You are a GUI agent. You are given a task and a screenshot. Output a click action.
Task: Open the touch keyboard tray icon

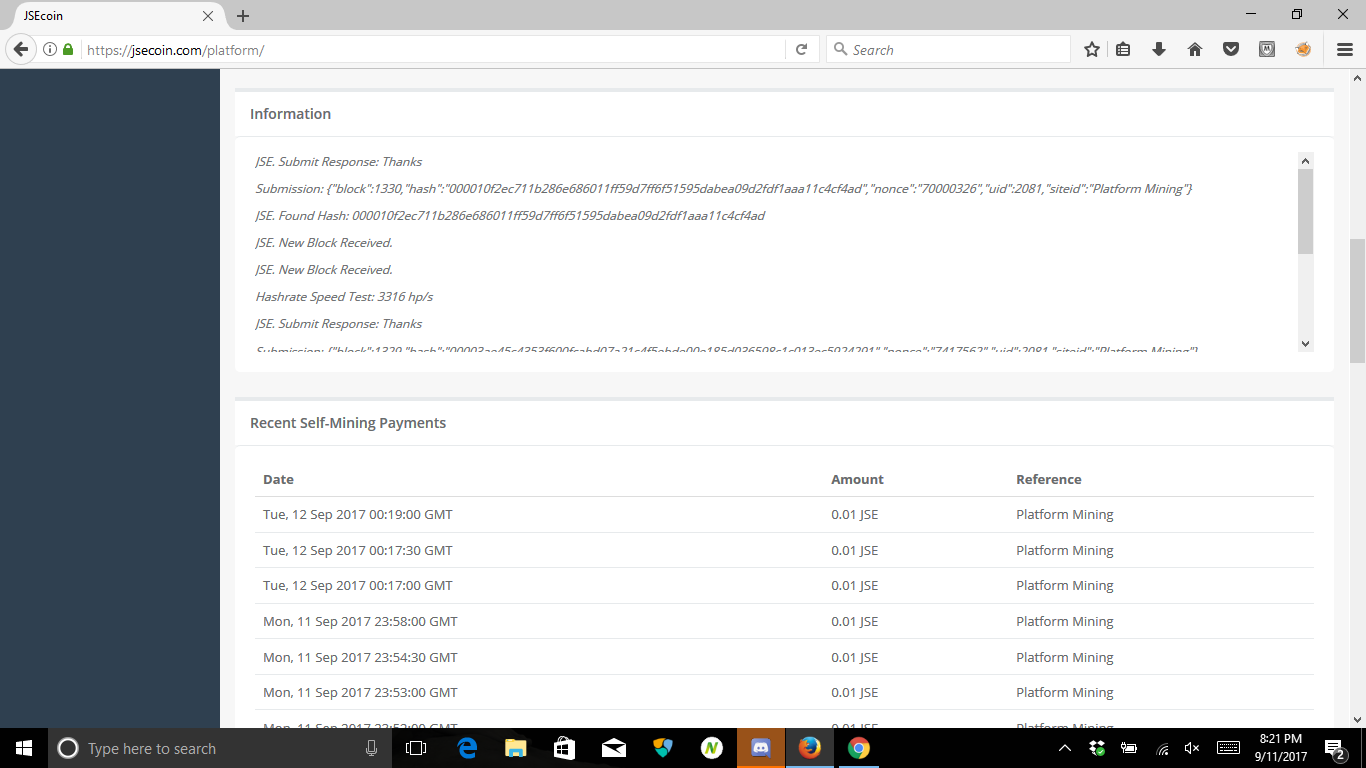coord(1229,748)
